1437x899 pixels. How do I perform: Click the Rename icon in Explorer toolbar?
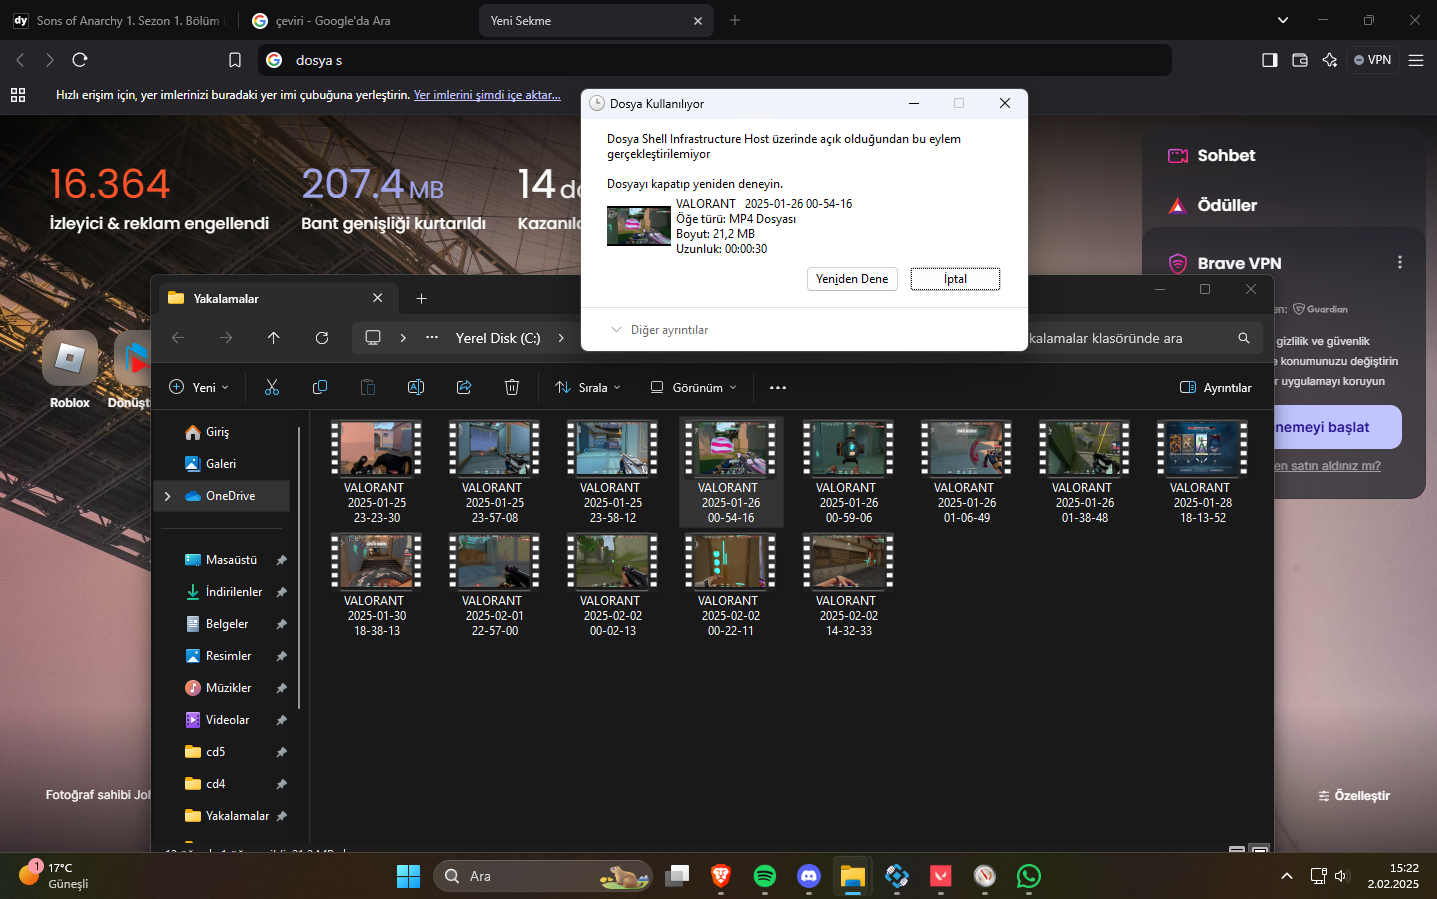tap(416, 387)
